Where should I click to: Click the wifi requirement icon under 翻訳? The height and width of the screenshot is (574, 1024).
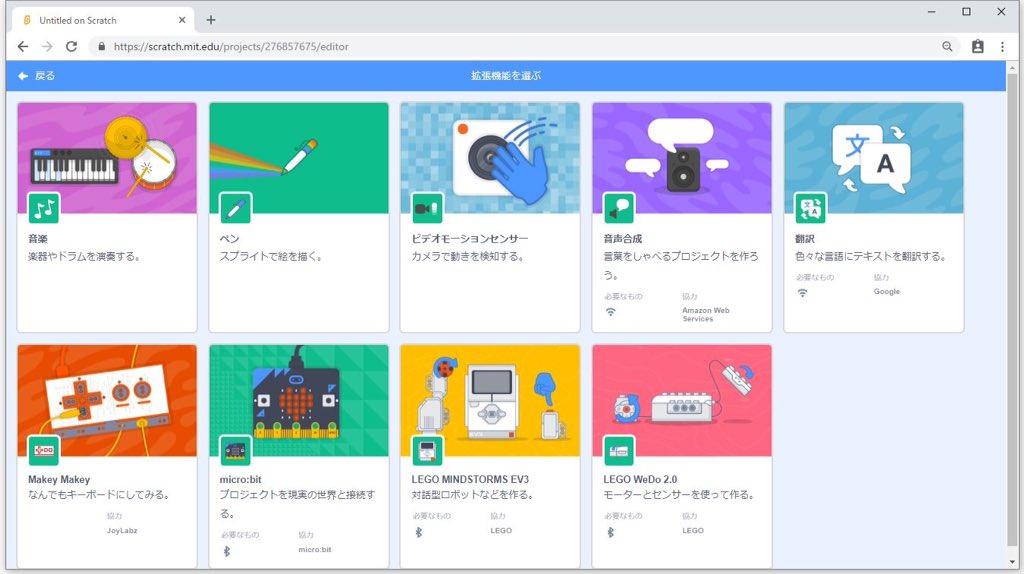click(803, 293)
